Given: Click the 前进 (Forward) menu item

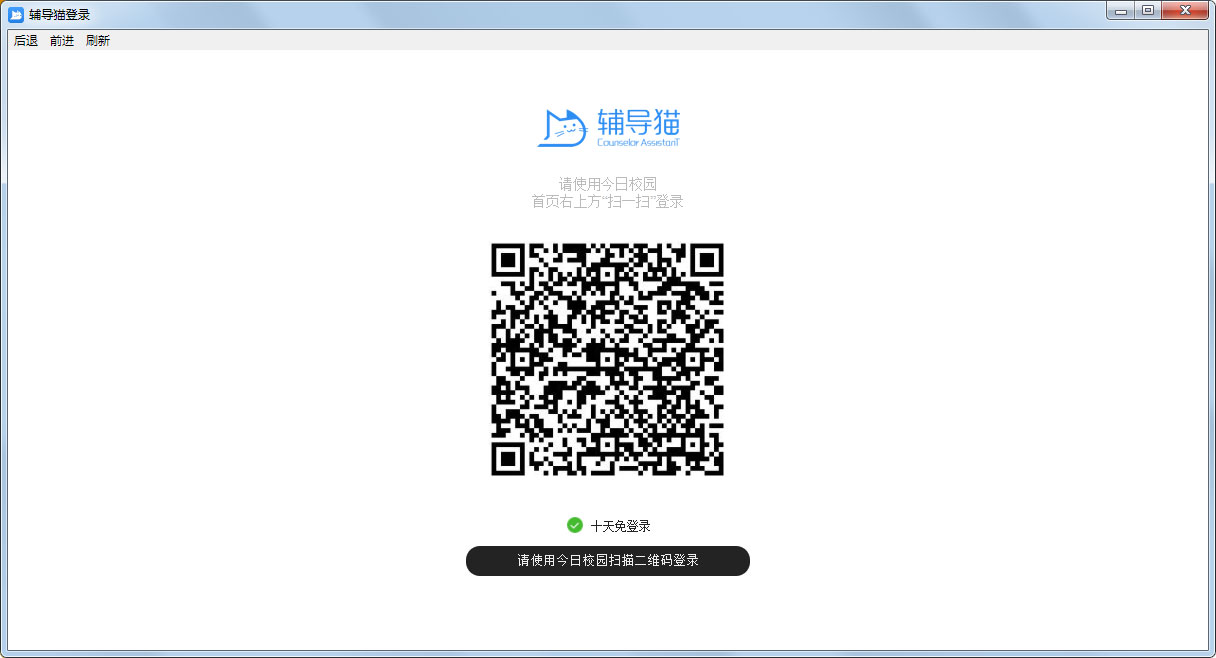Looking at the screenshot, I should (x=62, y=41).
